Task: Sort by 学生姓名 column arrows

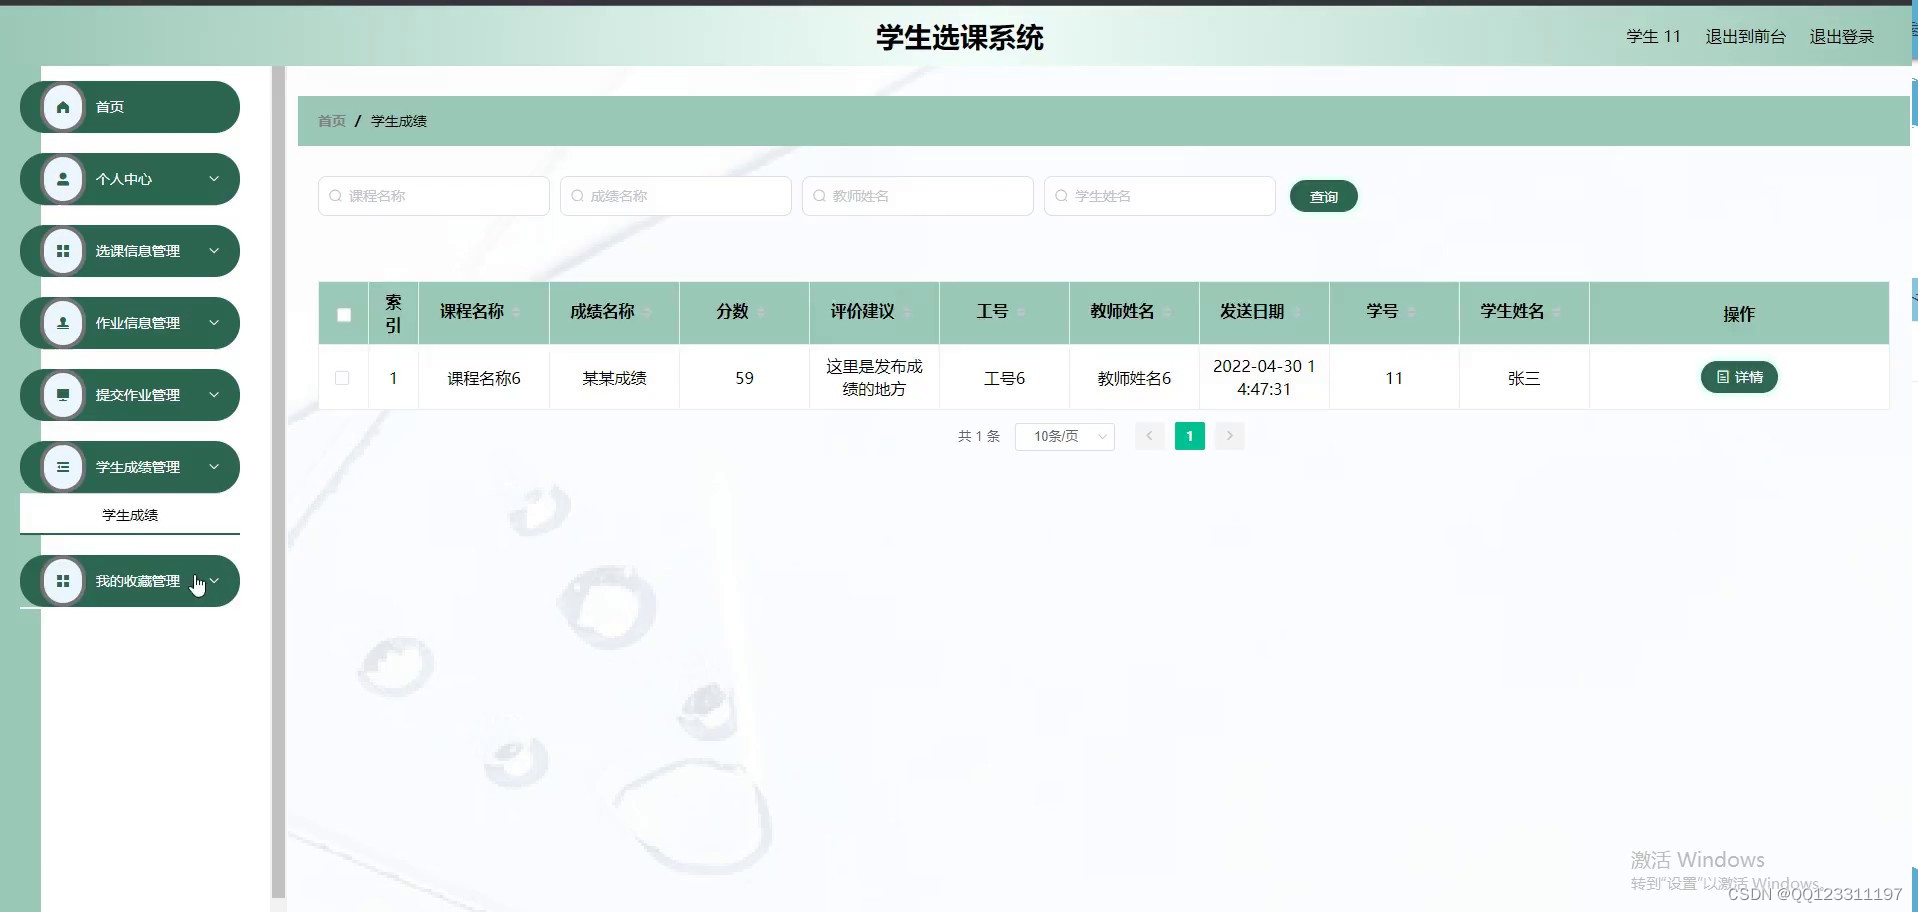Action: click(x=1557, y=313)
